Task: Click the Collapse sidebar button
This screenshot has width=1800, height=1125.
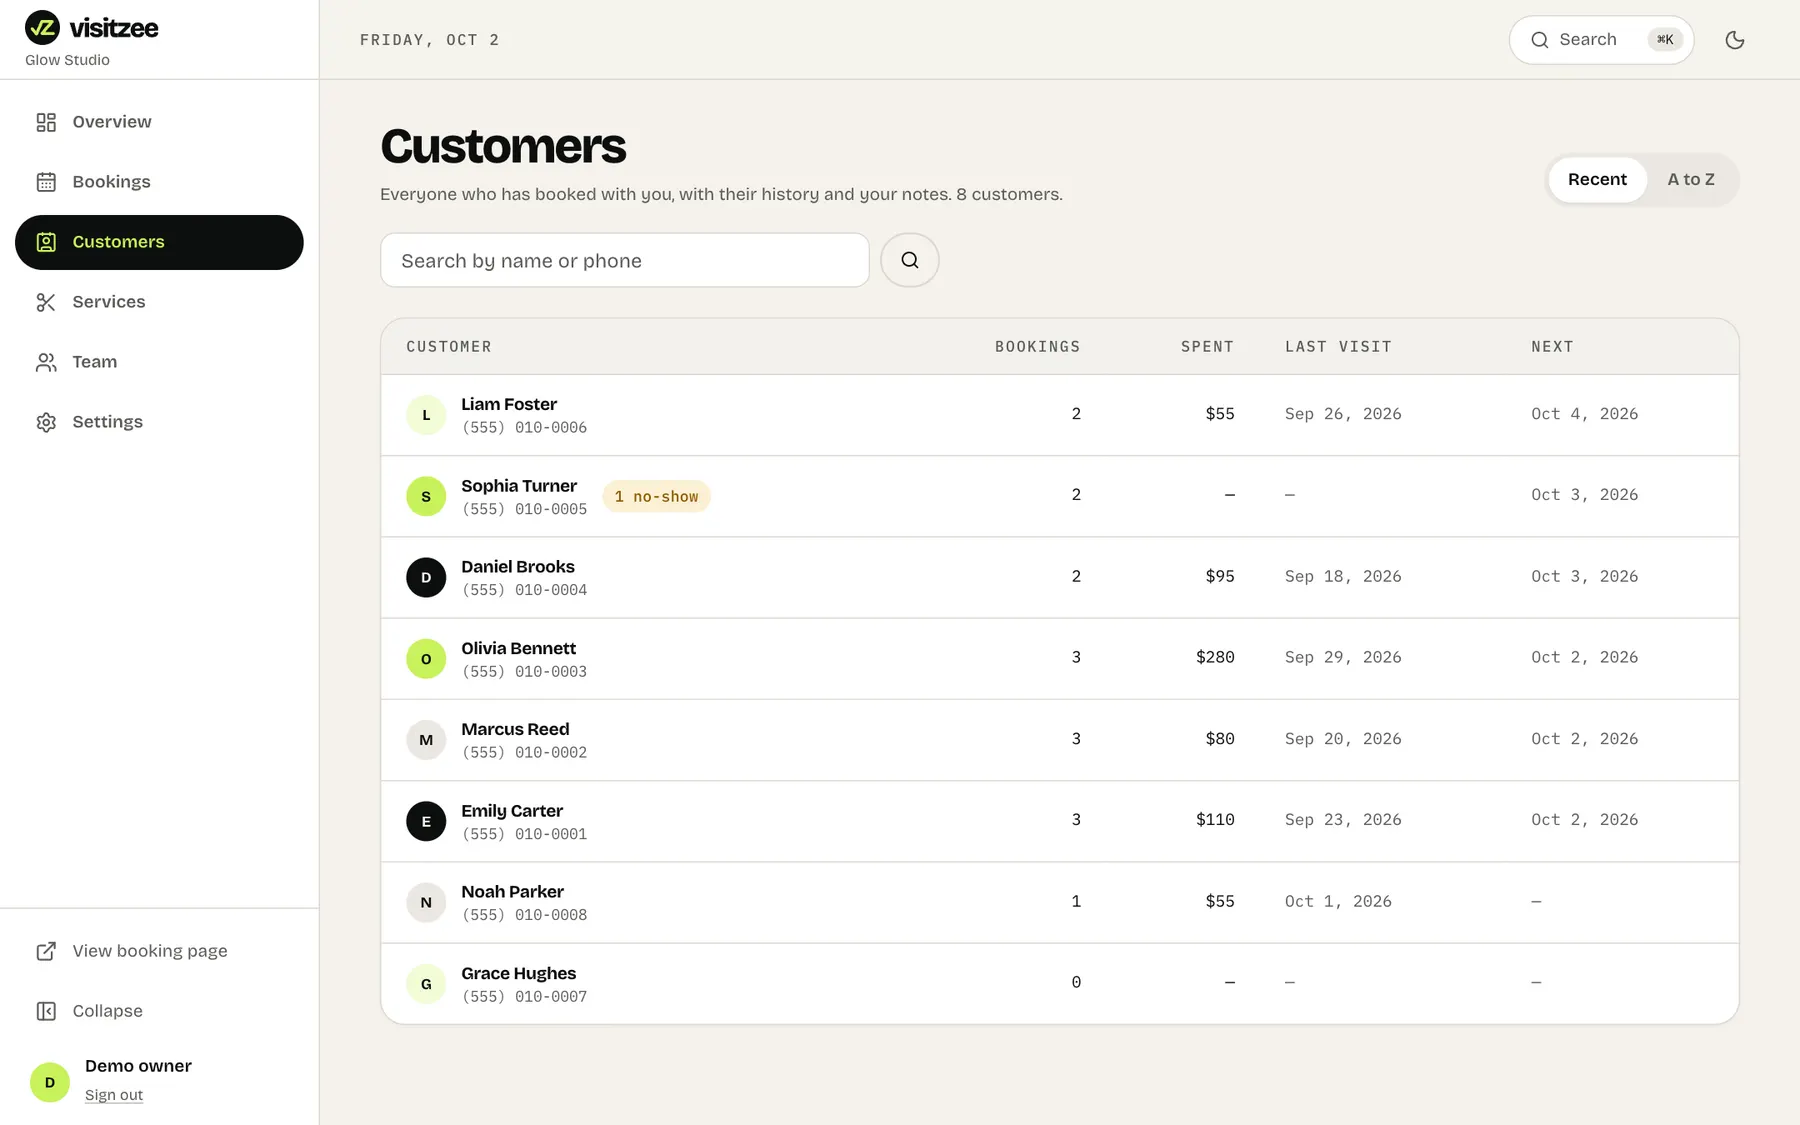Action: tap(159, 1011)
